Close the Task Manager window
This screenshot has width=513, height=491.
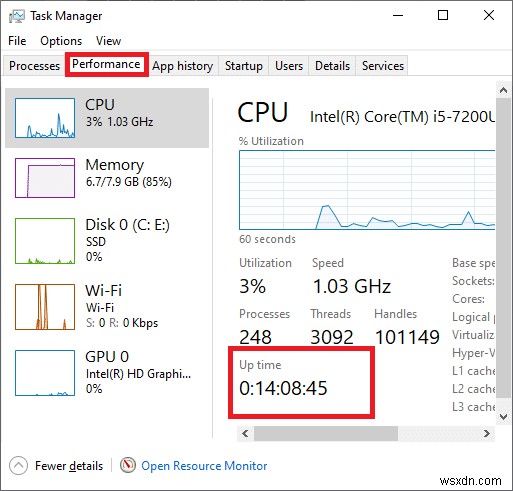pyautogui.click(x=489, y=15)
